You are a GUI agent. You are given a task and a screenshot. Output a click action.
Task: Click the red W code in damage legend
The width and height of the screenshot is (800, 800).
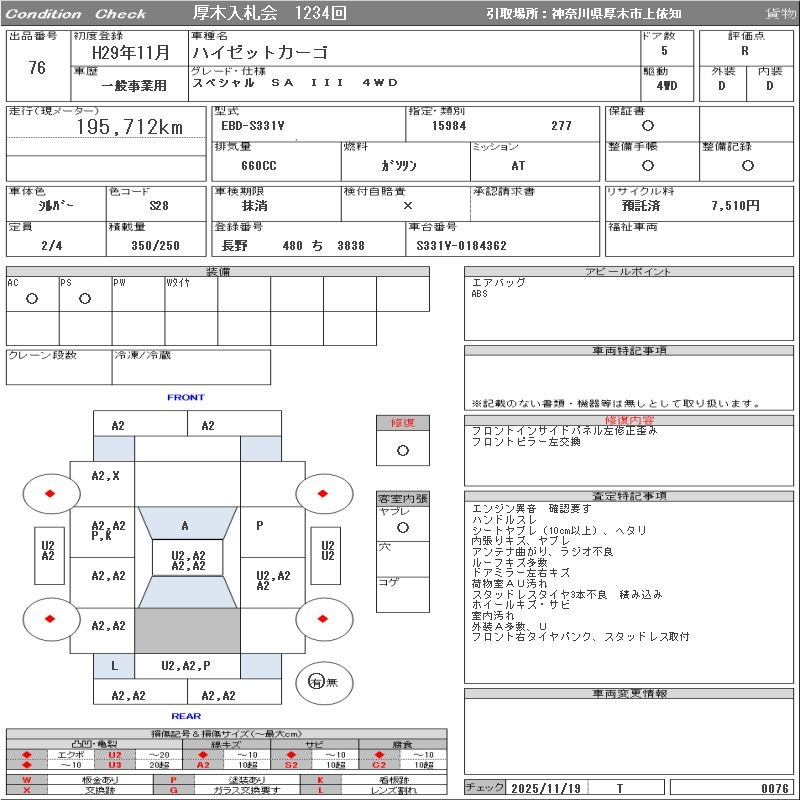(27, 779)
